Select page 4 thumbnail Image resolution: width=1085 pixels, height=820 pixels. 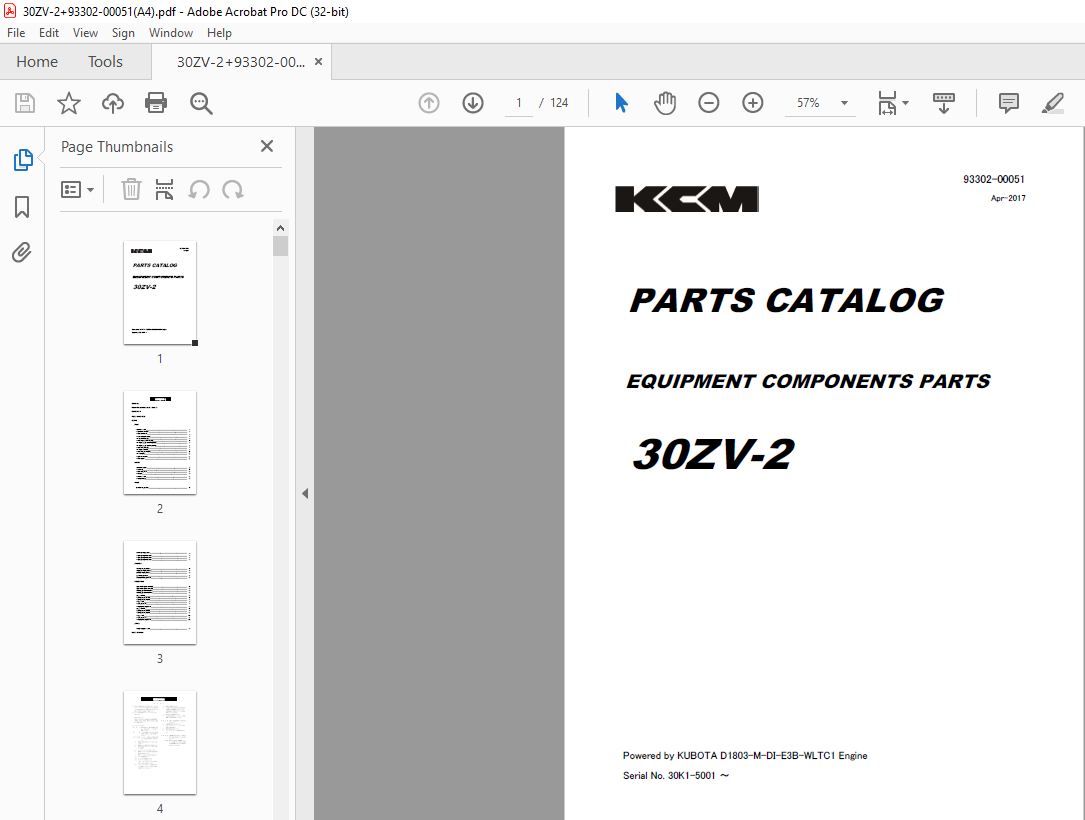point(160,742)
